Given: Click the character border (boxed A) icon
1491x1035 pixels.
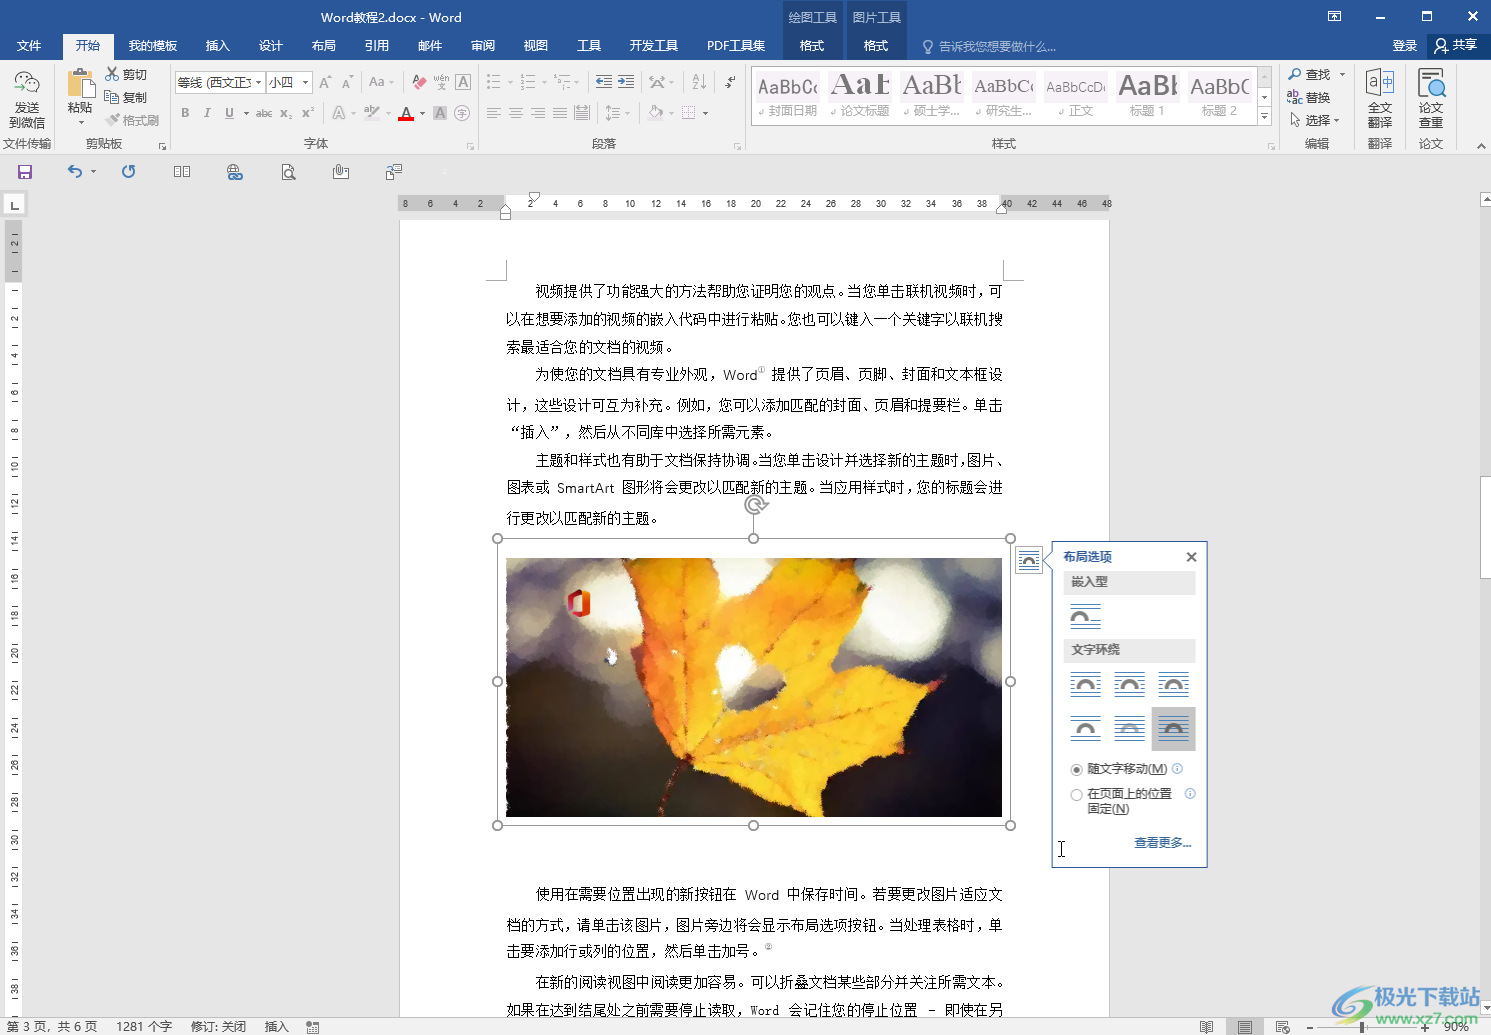Looking at the screenshot, I should (x=463, y=82).
